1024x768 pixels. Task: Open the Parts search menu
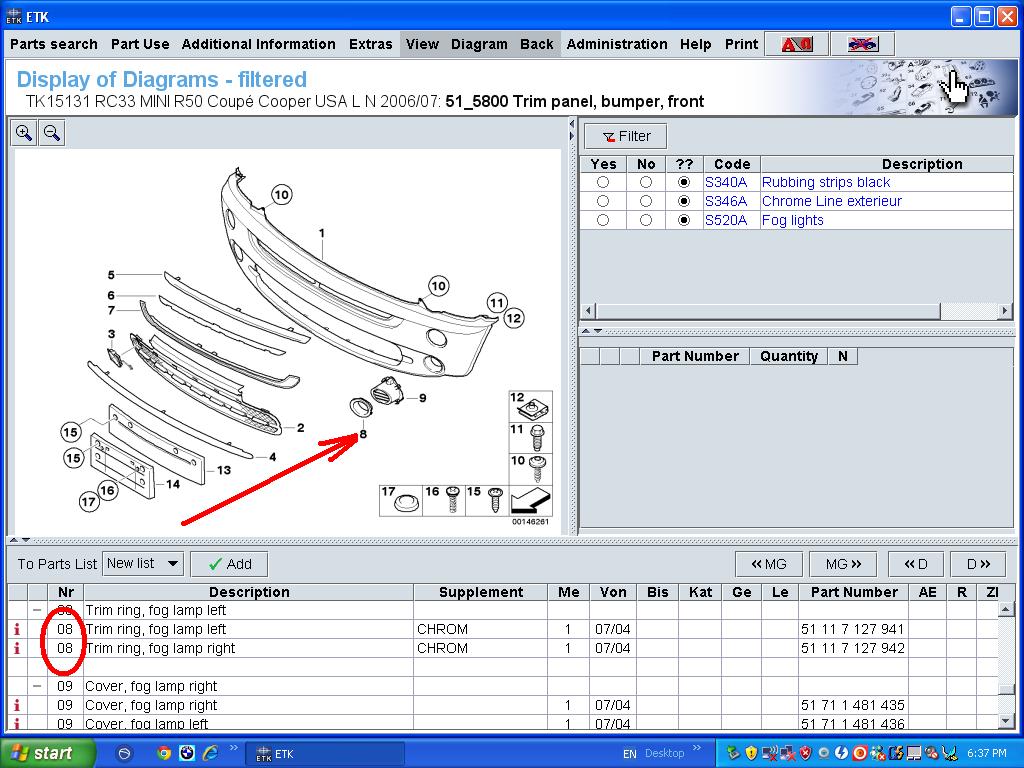54,44
